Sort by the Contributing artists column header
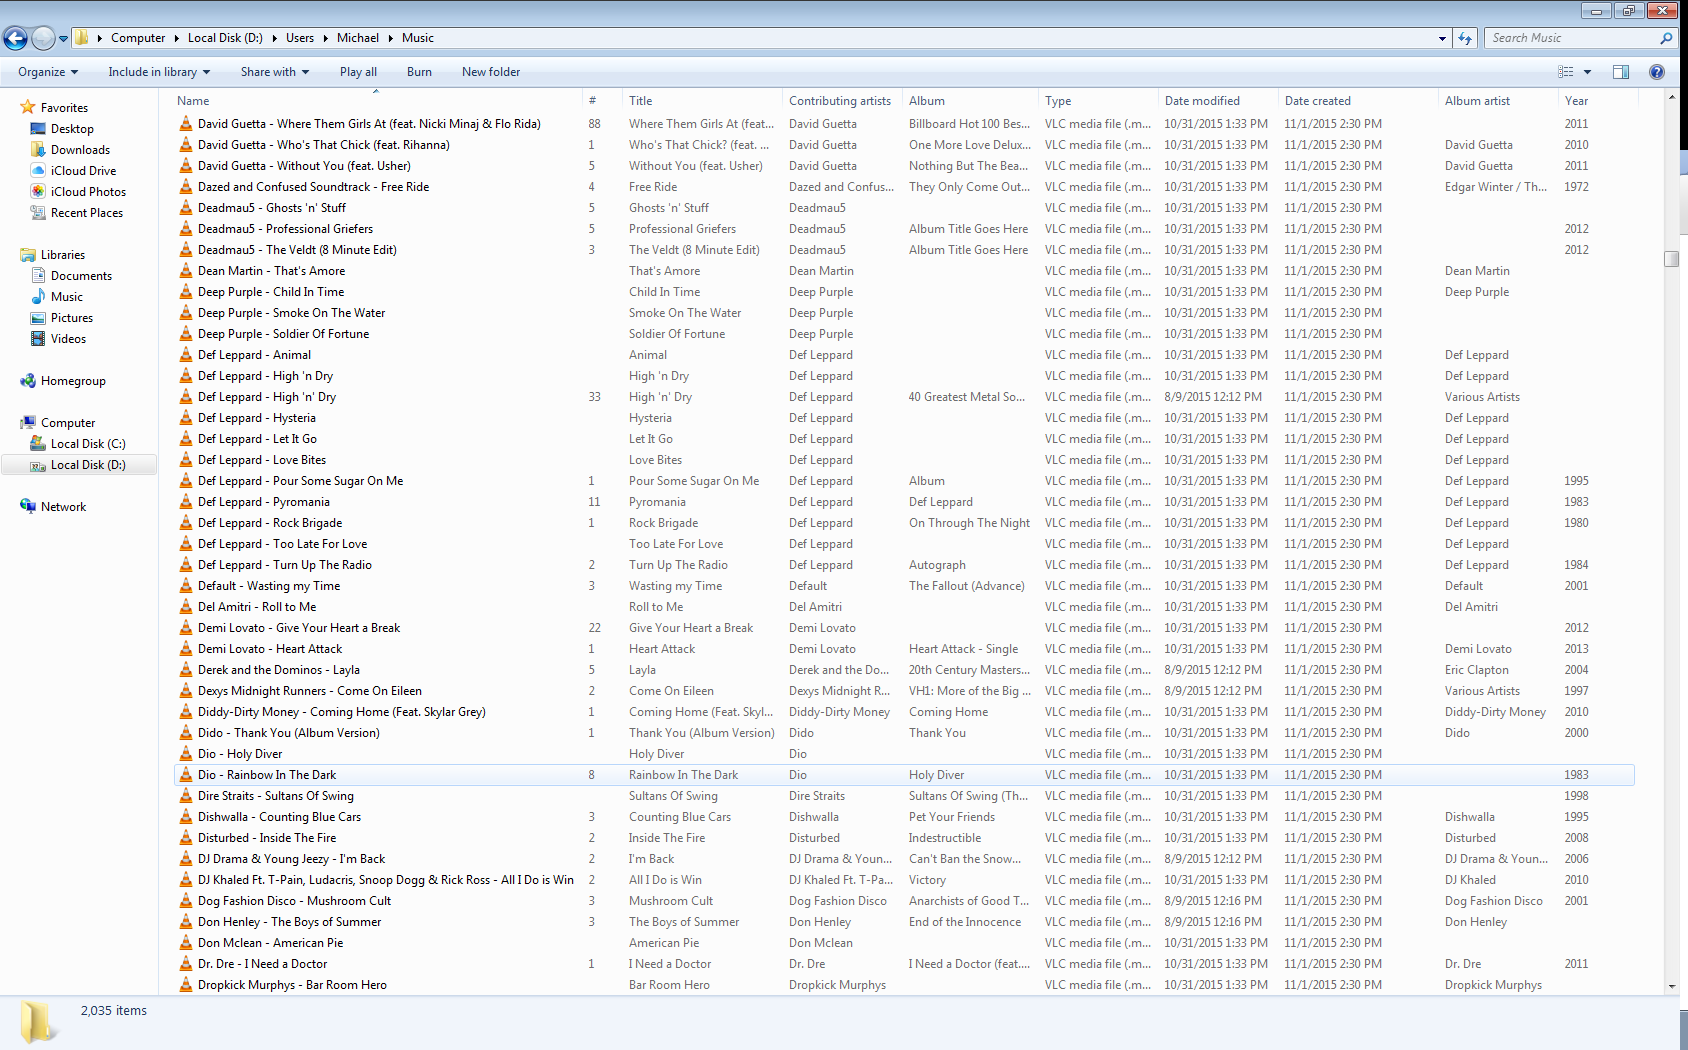This screenshot has width=1688, height=1050. coord(840,101)
